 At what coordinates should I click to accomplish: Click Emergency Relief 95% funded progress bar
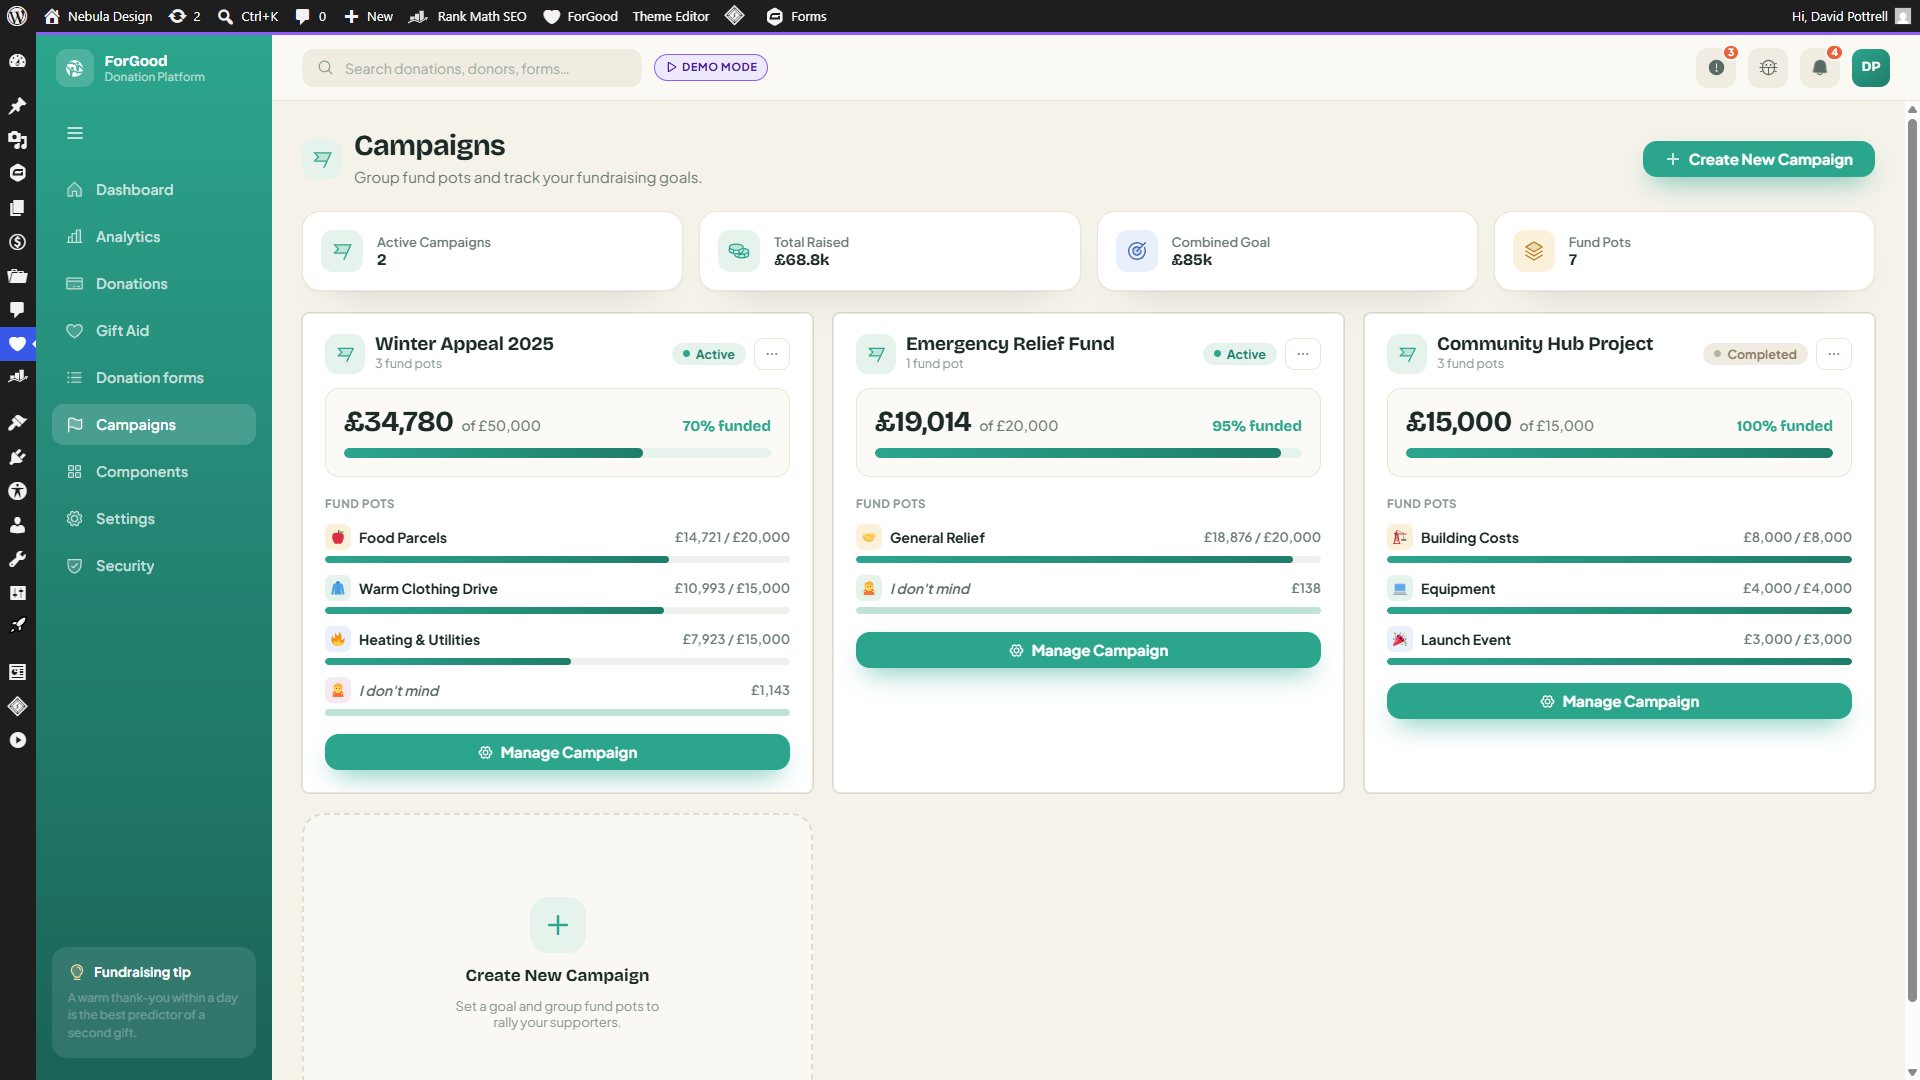[x=1088, y=453]
